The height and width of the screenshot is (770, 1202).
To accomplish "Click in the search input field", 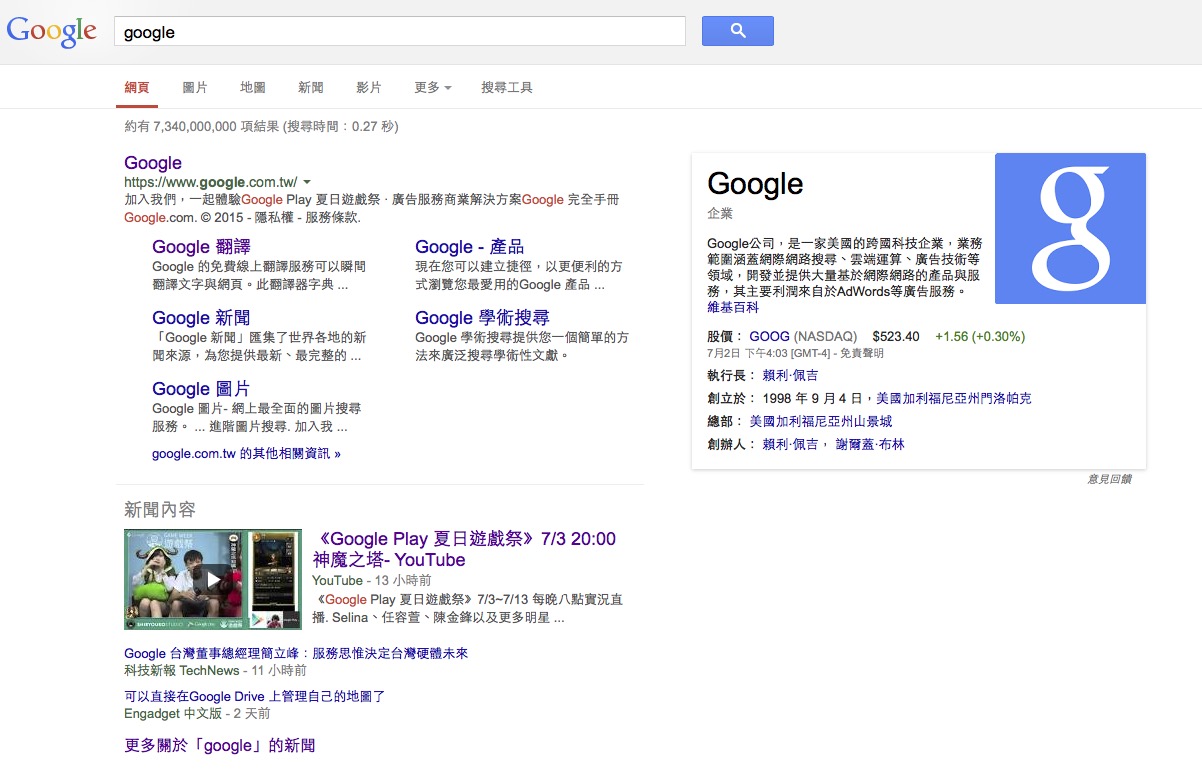I will point(400,32).
